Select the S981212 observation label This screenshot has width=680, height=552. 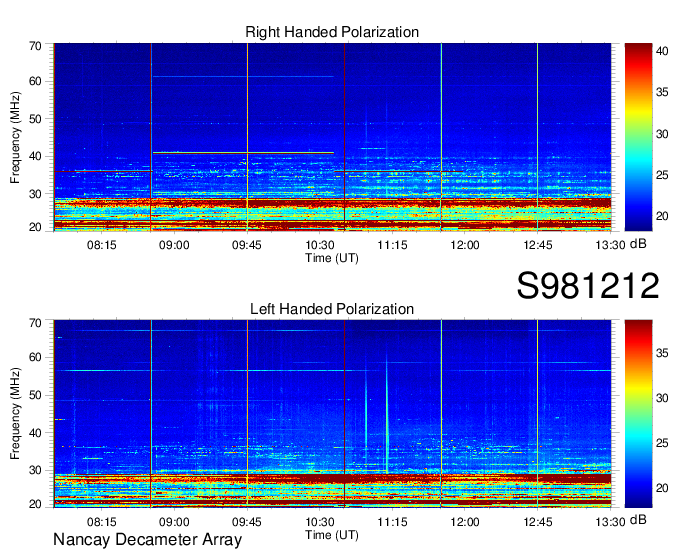coord(588,286)
